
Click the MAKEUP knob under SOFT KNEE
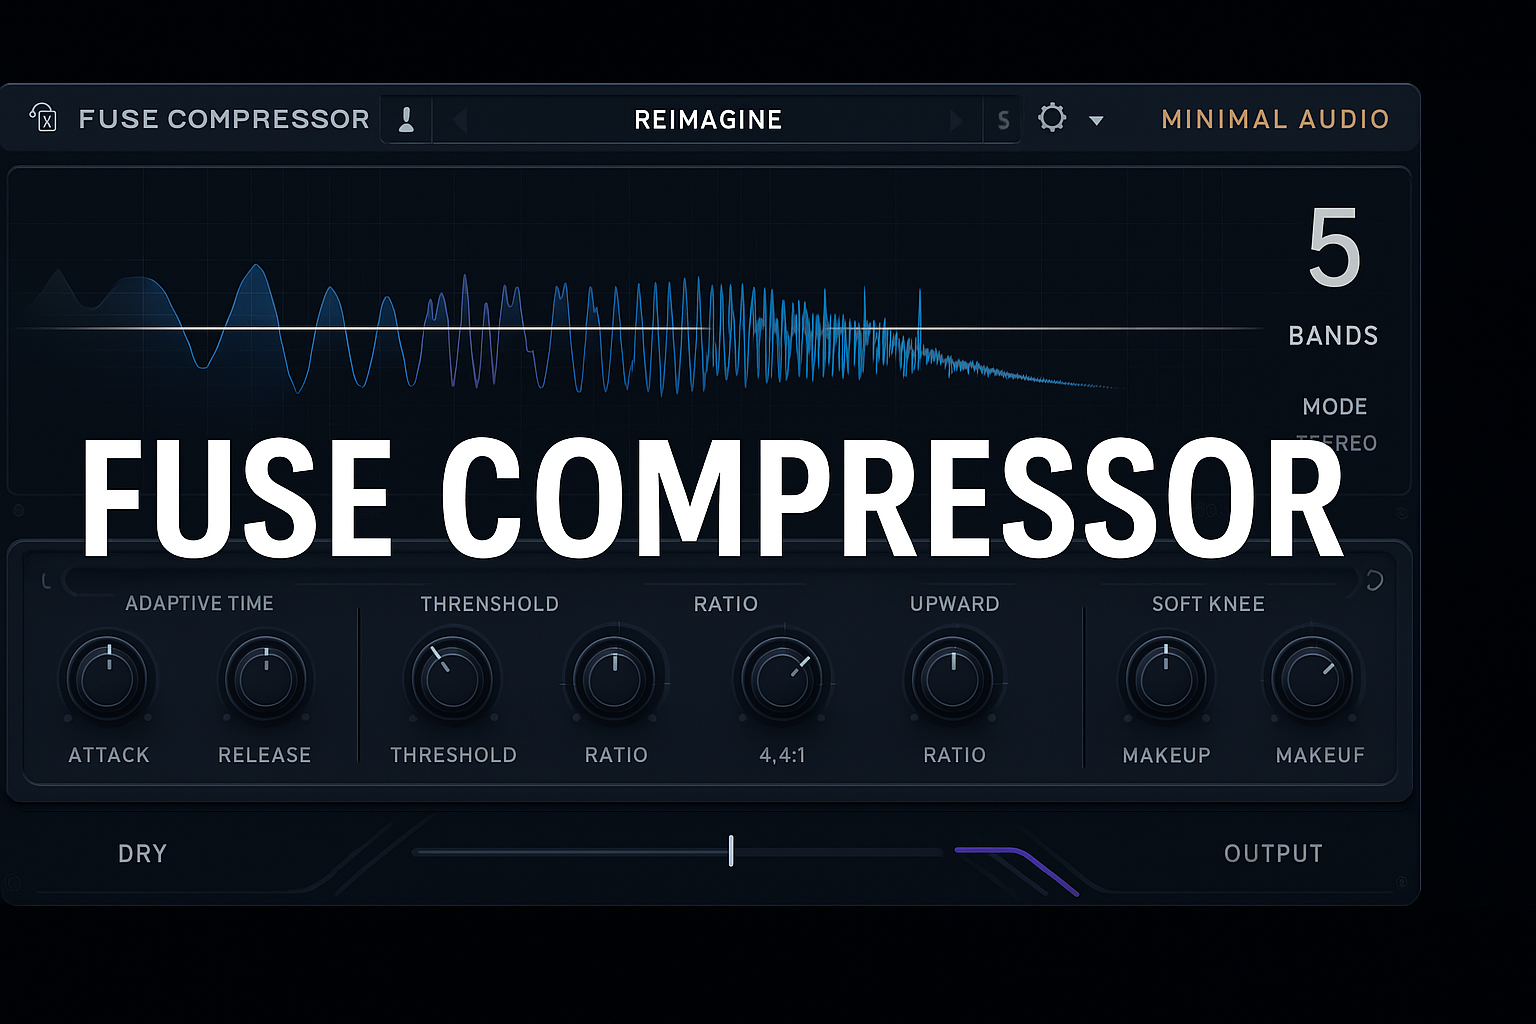click(x=1166, y=679)
